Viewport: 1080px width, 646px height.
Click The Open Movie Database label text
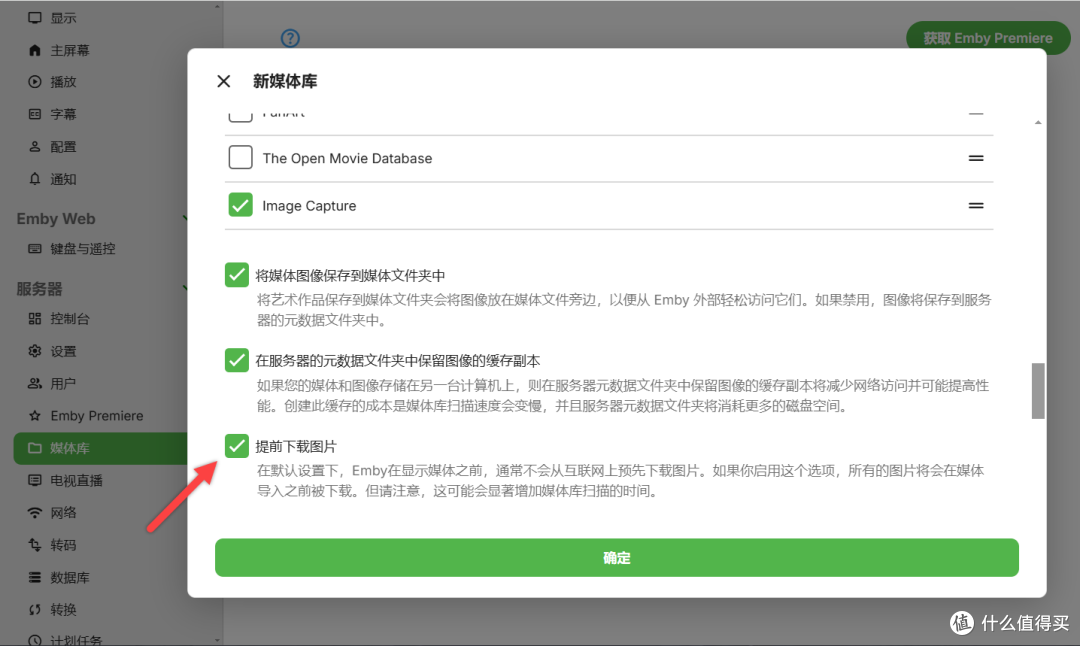point(347,158)
